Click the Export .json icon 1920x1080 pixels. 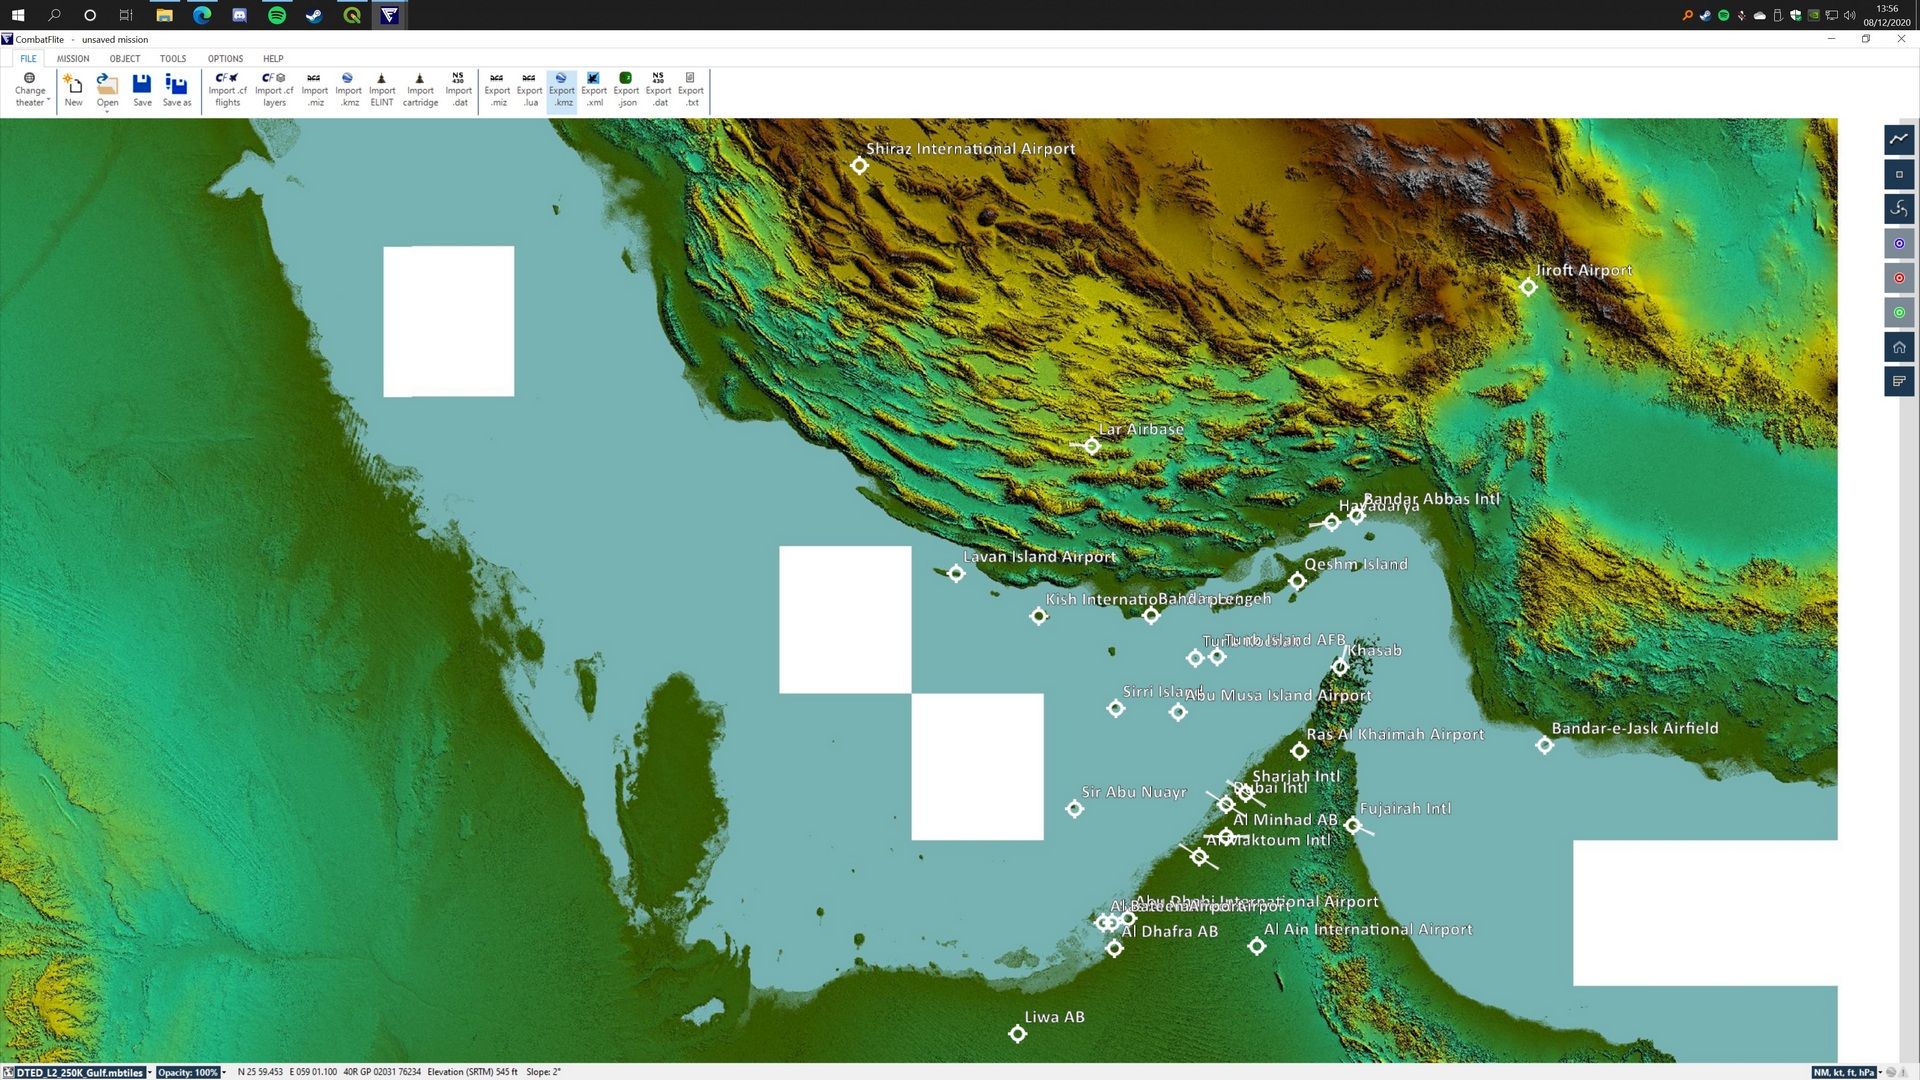626,89
